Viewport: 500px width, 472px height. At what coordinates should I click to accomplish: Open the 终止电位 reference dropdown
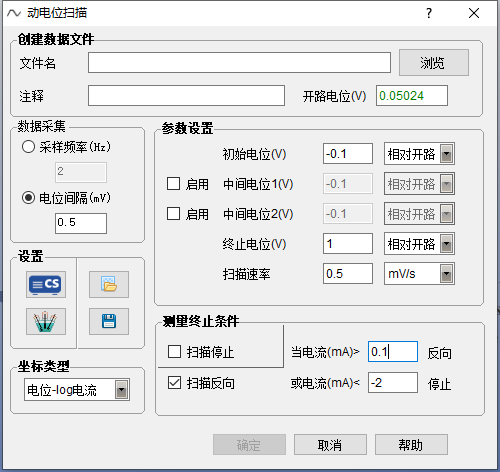[419, 244]
